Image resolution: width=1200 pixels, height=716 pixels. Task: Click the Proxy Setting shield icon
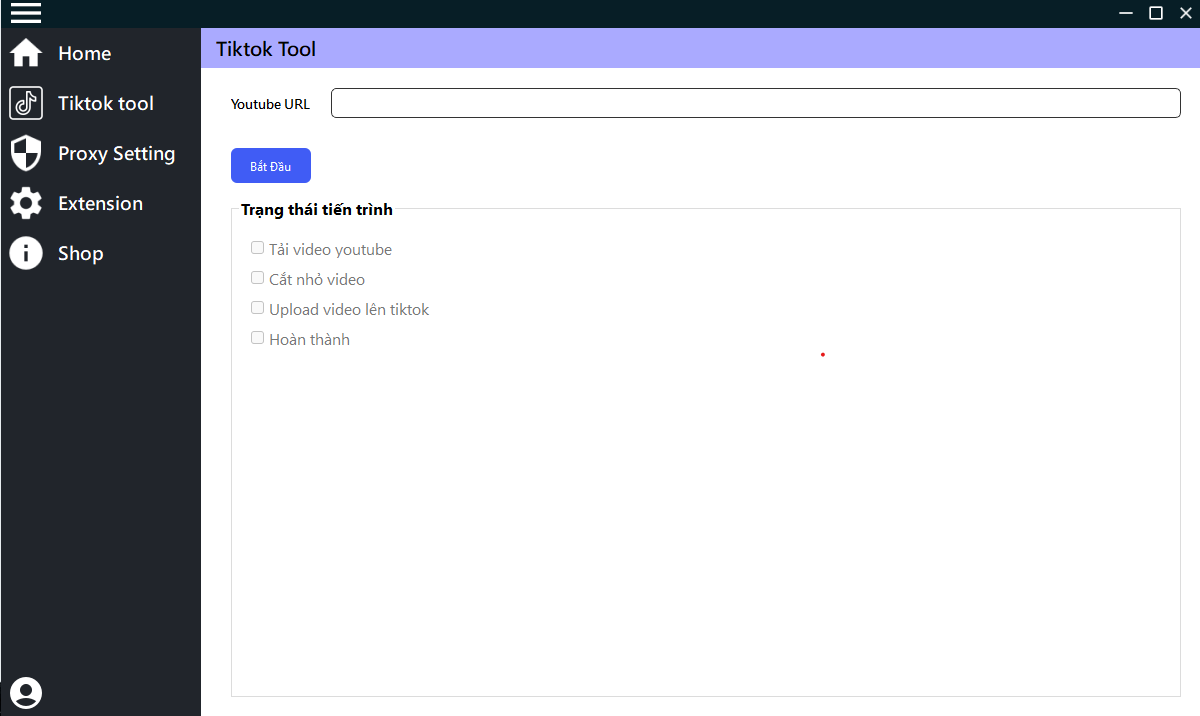click(26, 153)
